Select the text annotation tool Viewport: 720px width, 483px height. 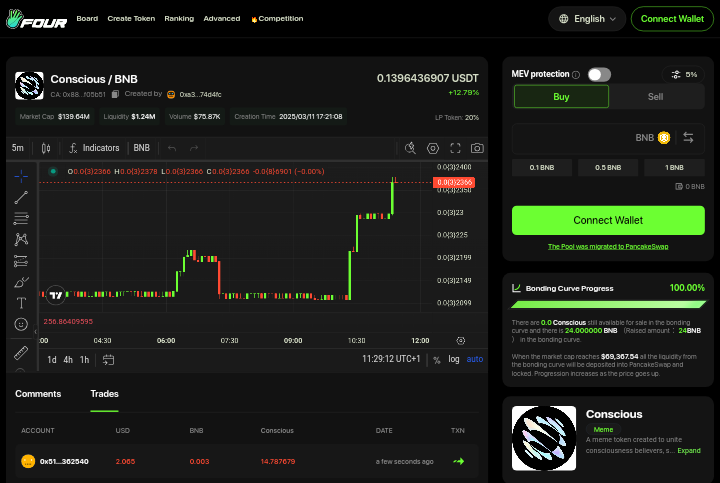pyautogui.click(x=21, y=303)
